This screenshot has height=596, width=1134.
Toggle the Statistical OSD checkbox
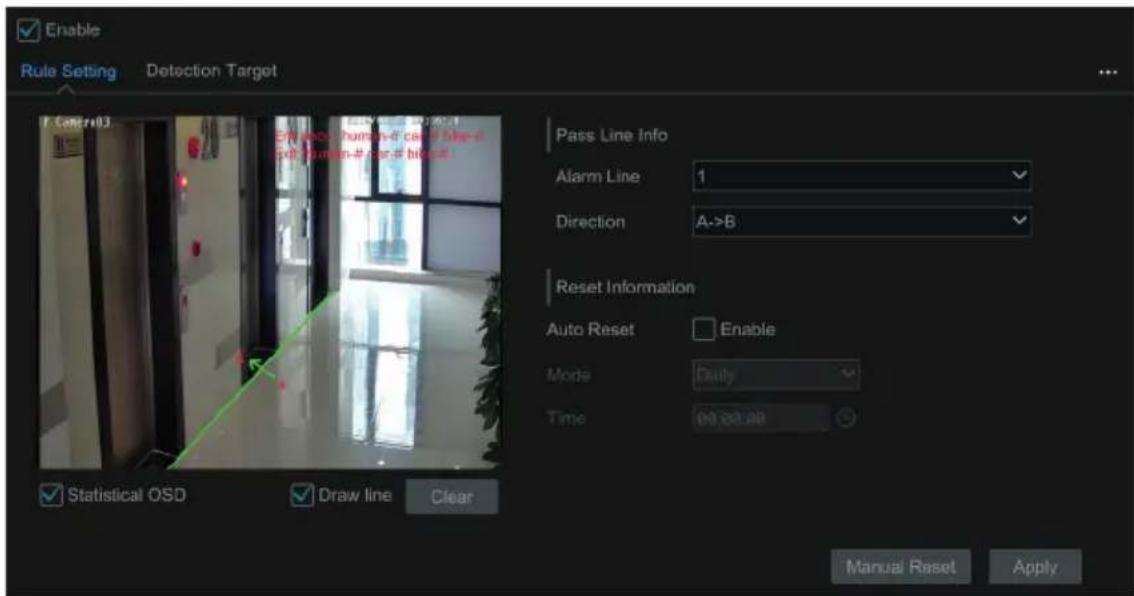(x=51, y=495)
